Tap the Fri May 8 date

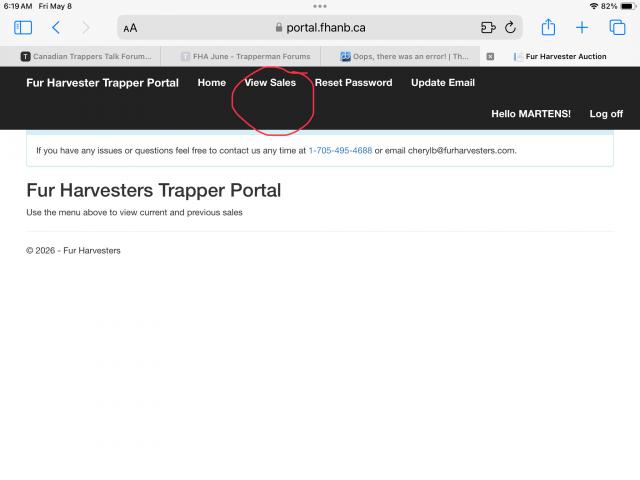55,6
